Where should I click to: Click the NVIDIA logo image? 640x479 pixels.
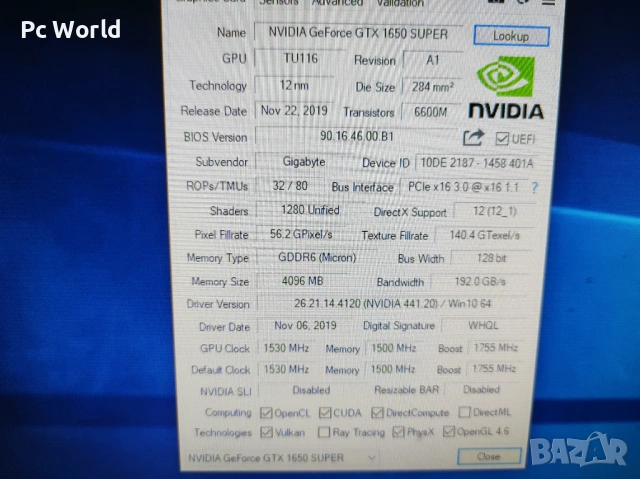506,88
